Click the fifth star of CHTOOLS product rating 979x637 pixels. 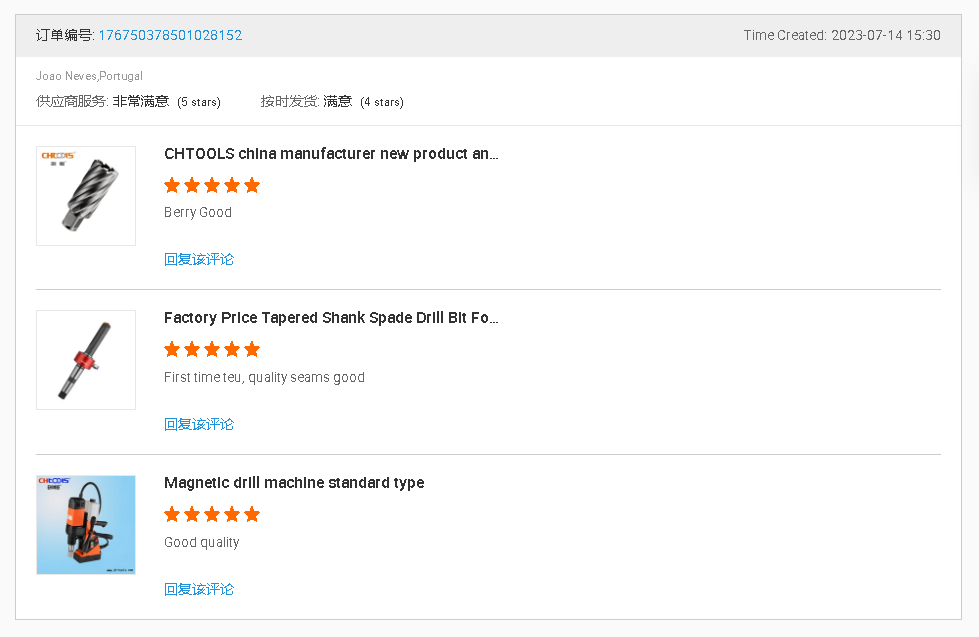pos(252,185)
